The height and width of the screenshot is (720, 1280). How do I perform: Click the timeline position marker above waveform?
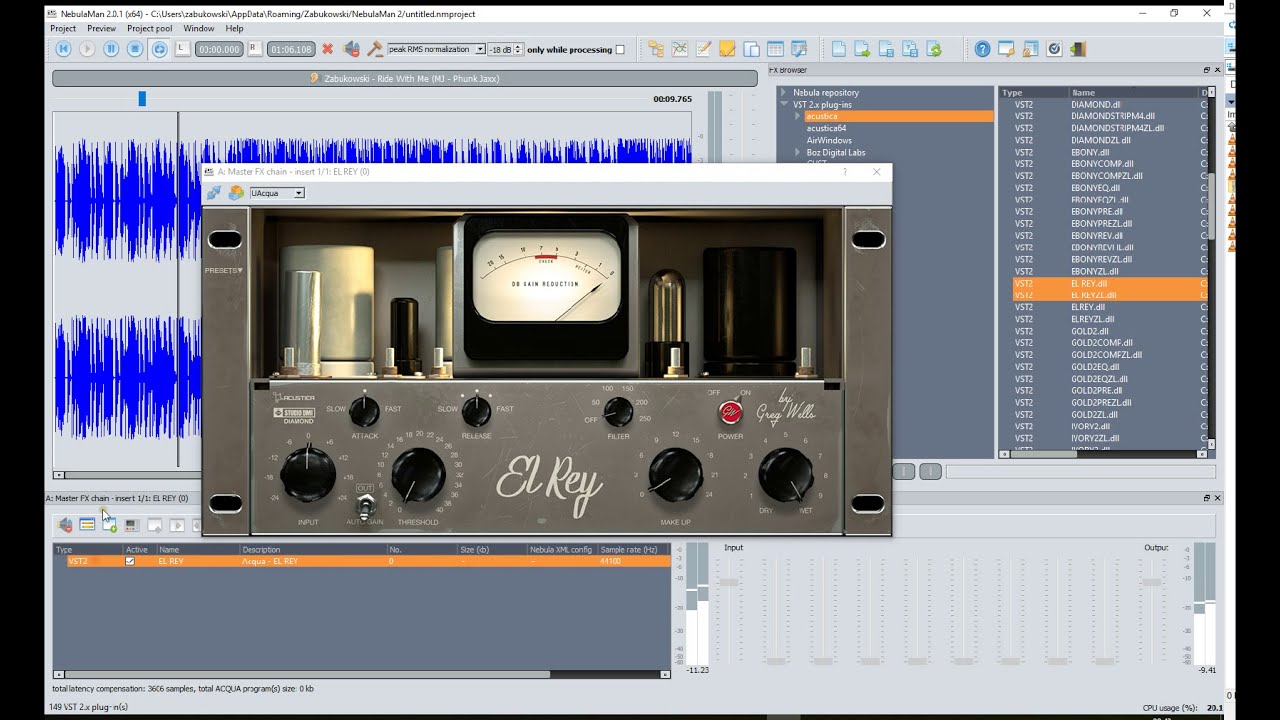click(x=142, y=98)
